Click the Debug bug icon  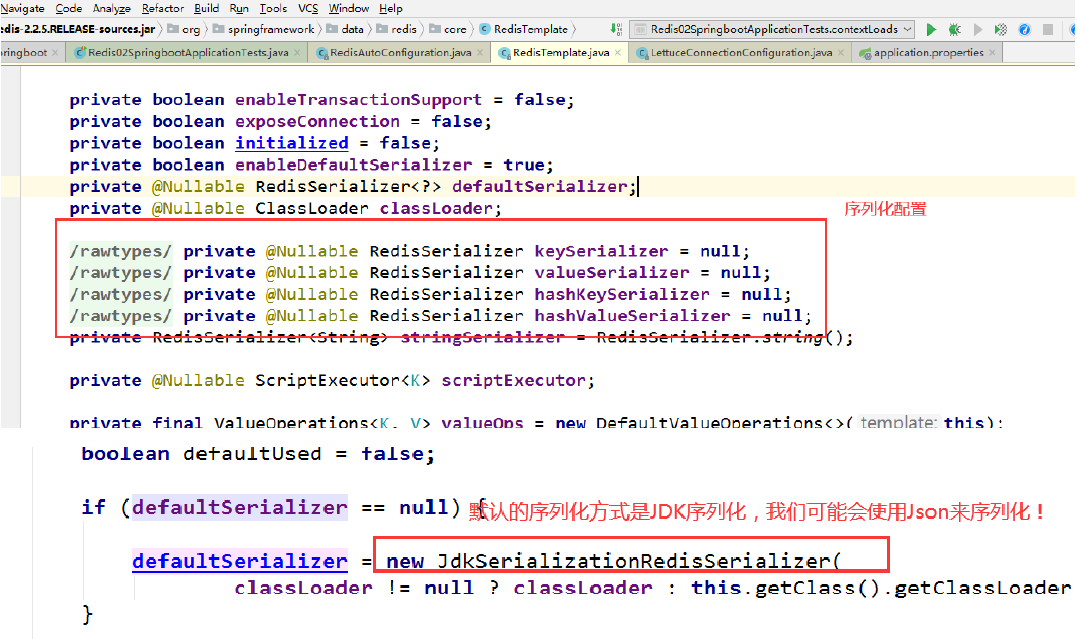pos(954,30)
